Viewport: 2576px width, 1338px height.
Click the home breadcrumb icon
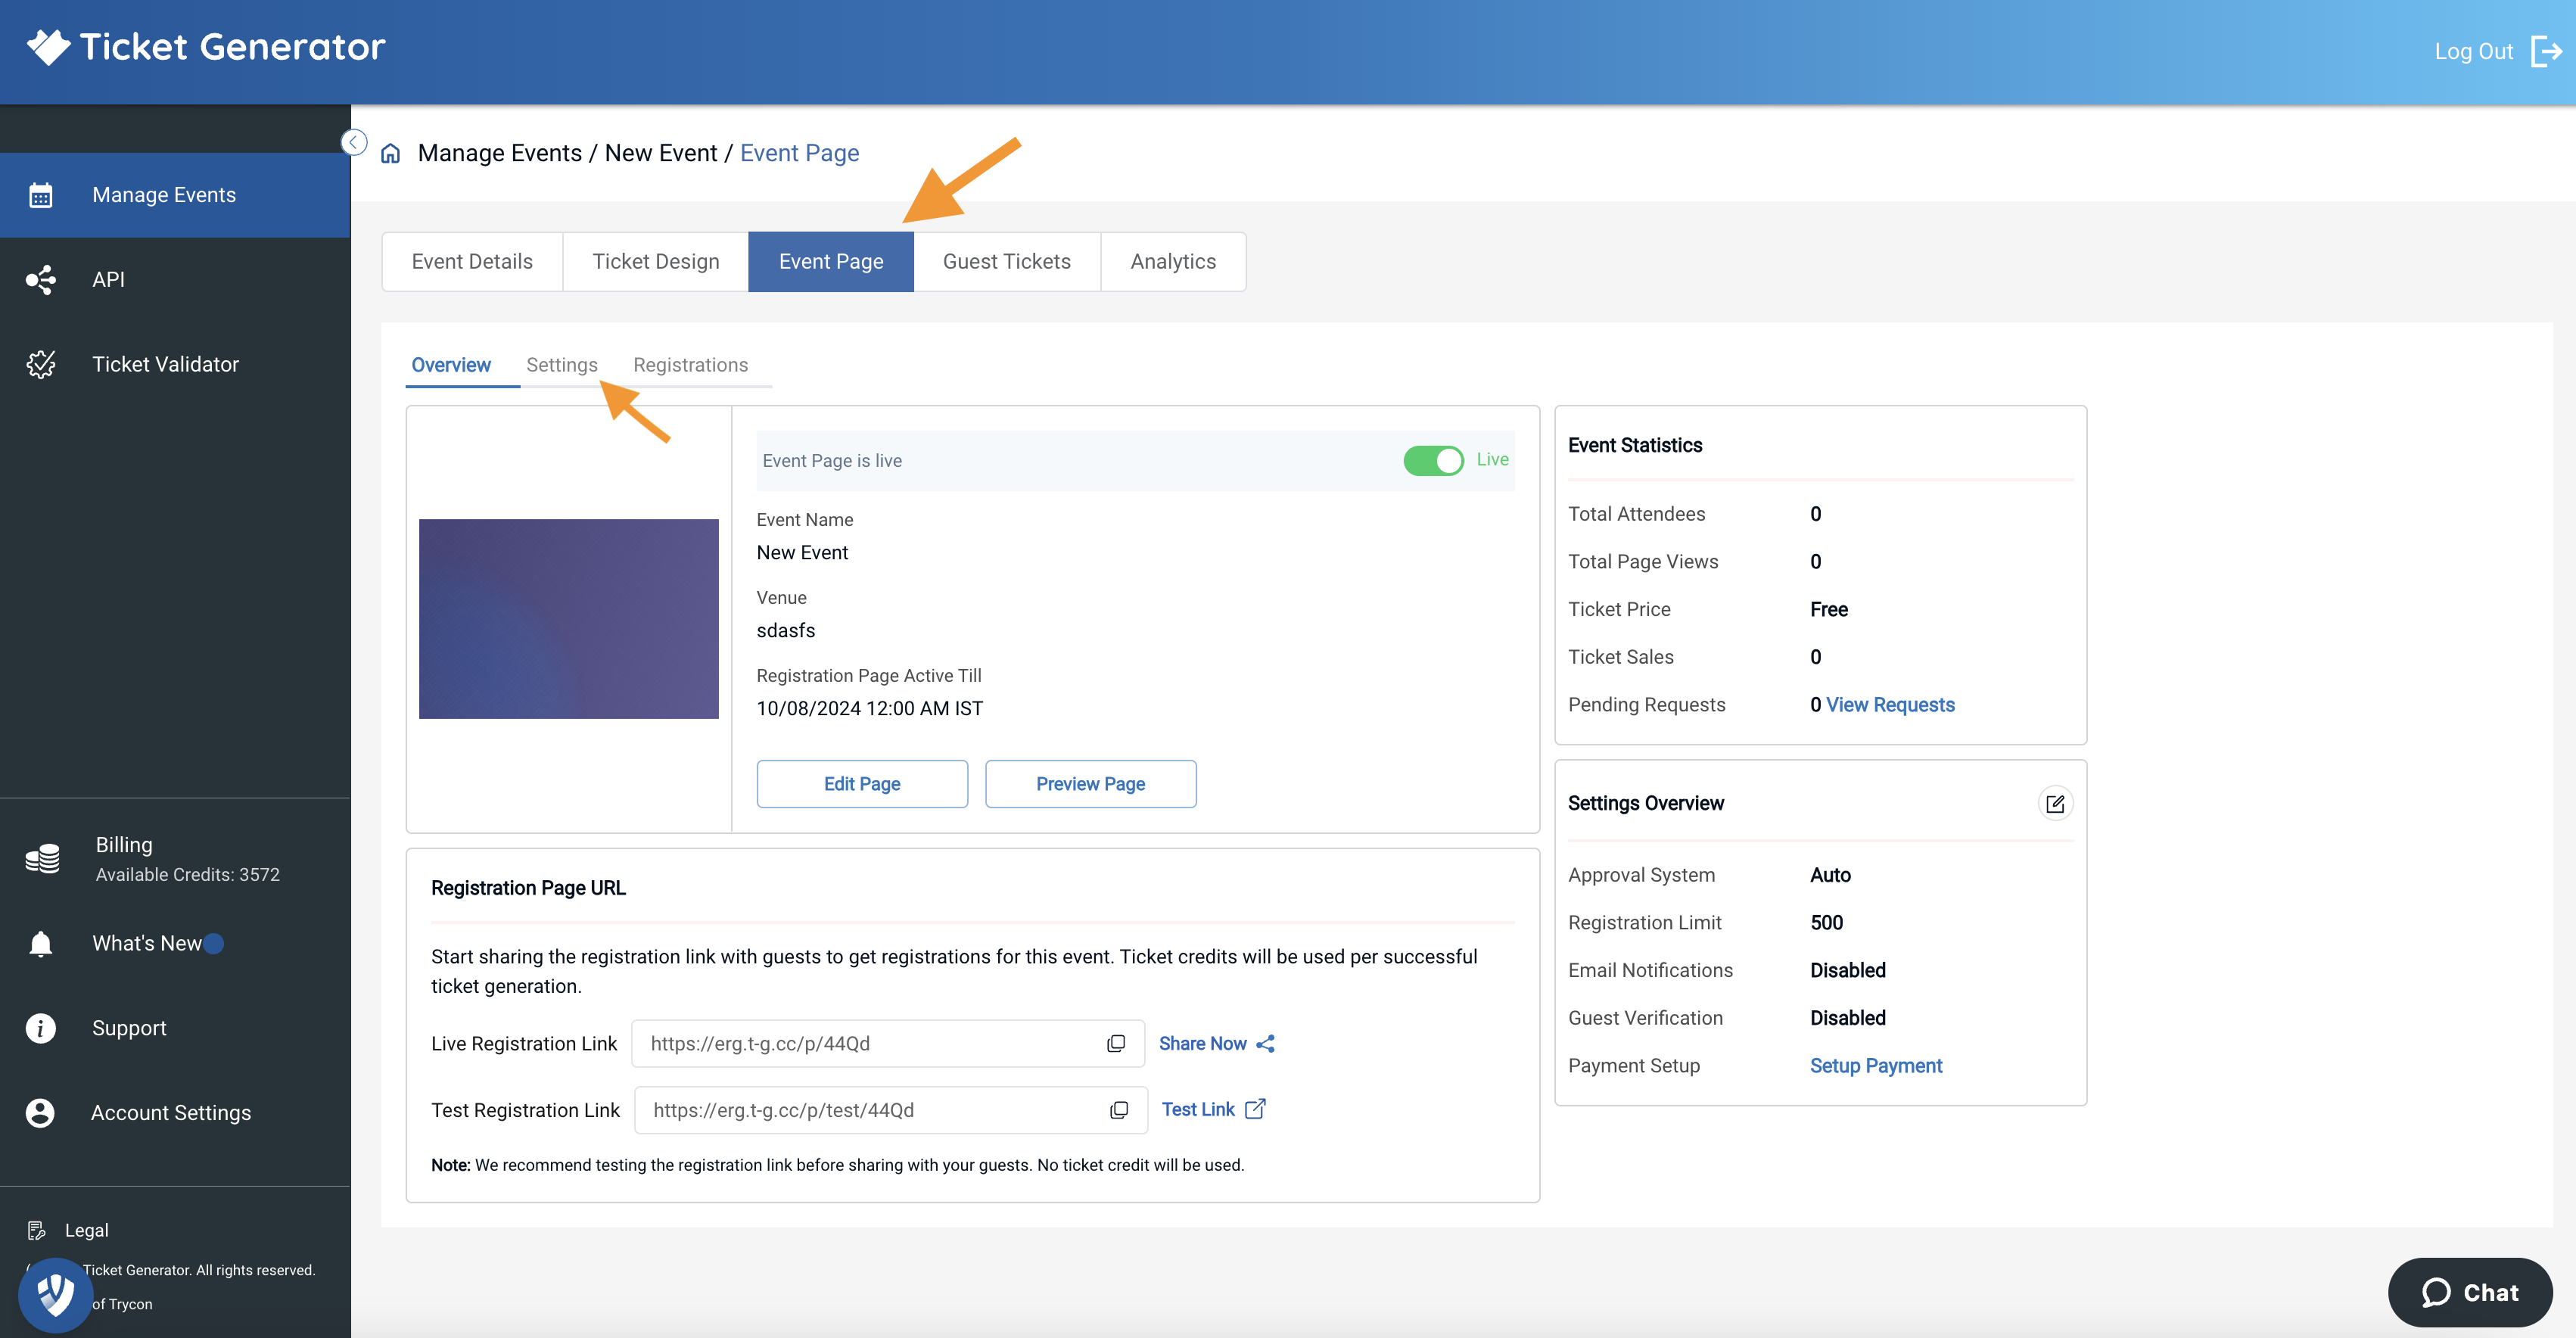[x=390, y=152]
